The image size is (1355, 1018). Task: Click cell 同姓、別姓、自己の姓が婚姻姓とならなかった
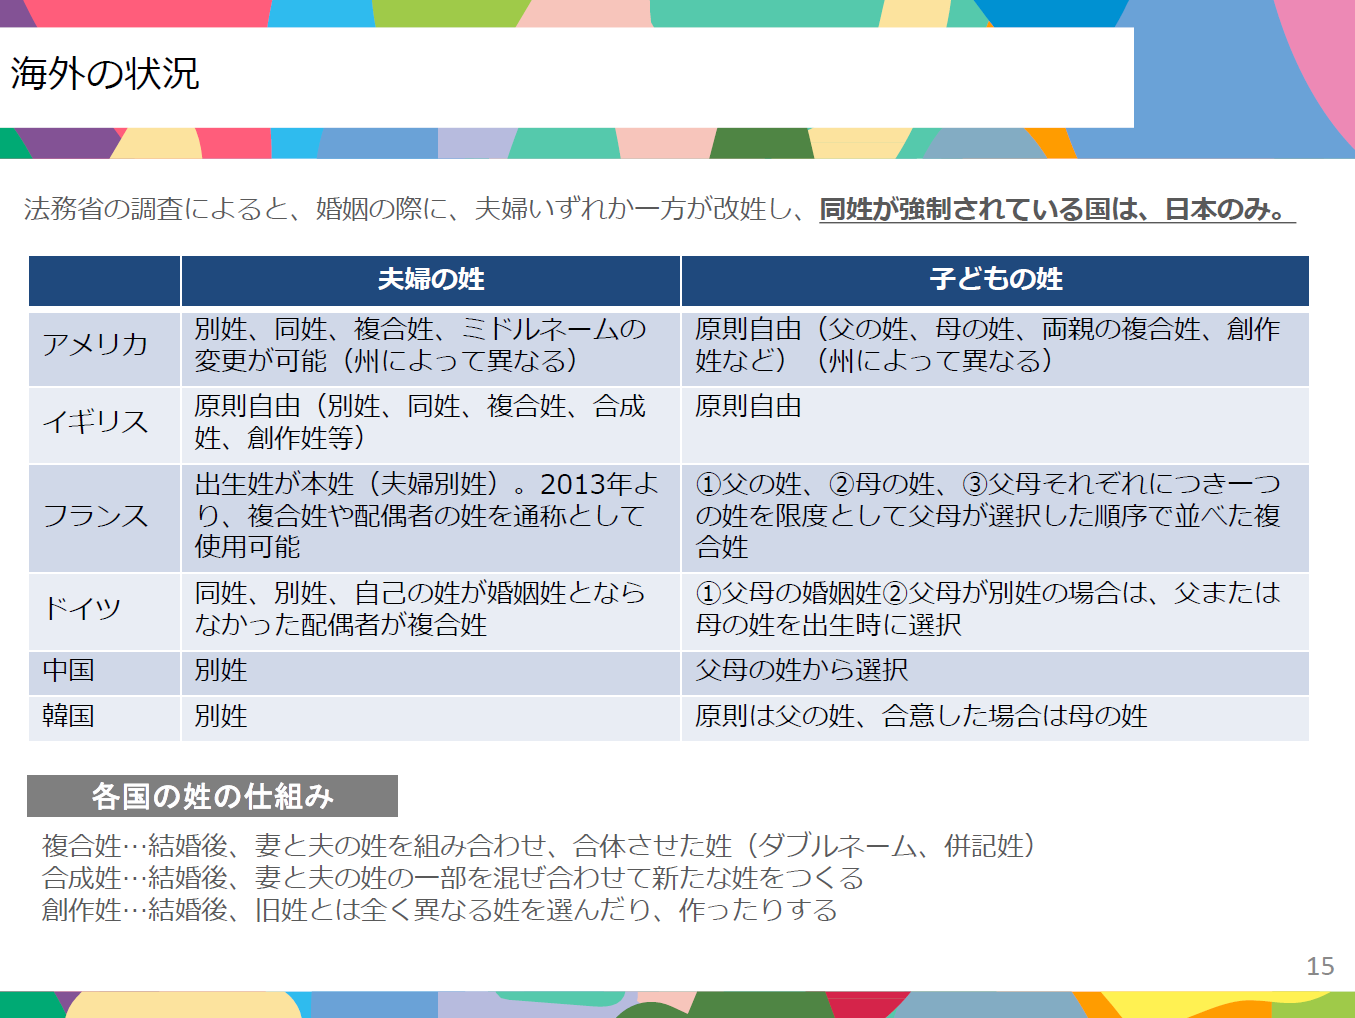pos(431,610)
